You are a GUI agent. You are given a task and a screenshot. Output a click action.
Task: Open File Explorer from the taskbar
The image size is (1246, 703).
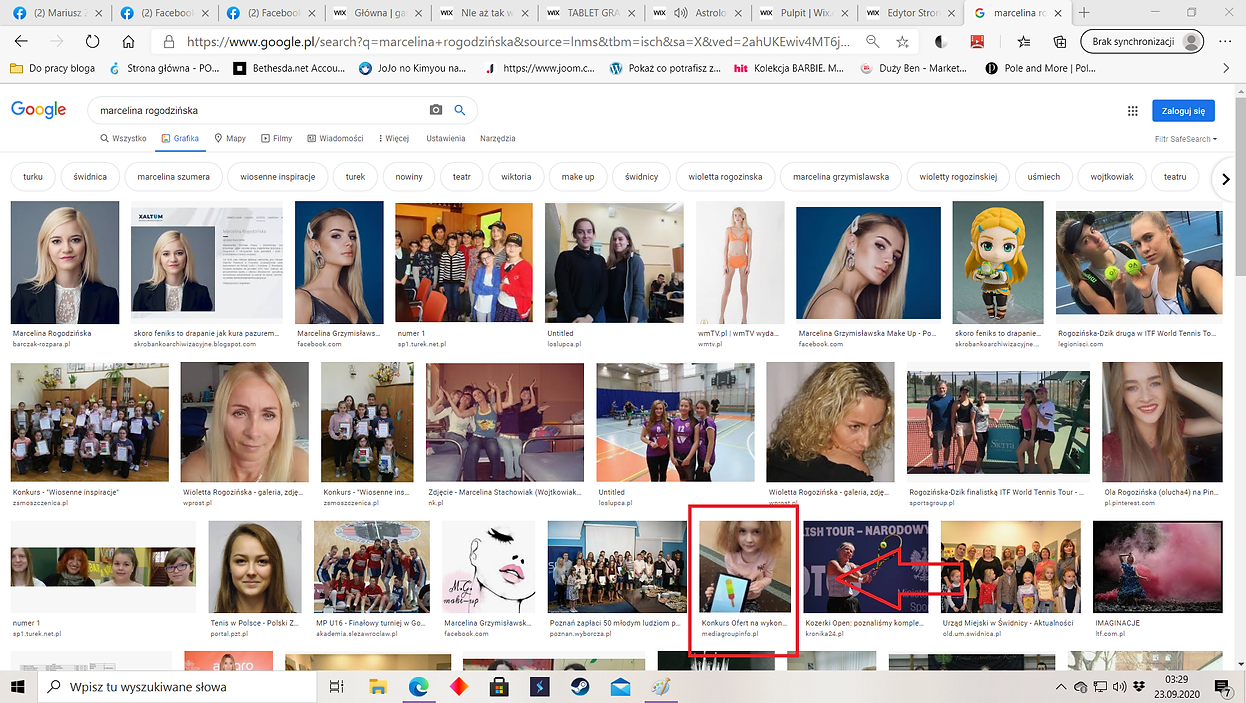(x=377, y=687)
